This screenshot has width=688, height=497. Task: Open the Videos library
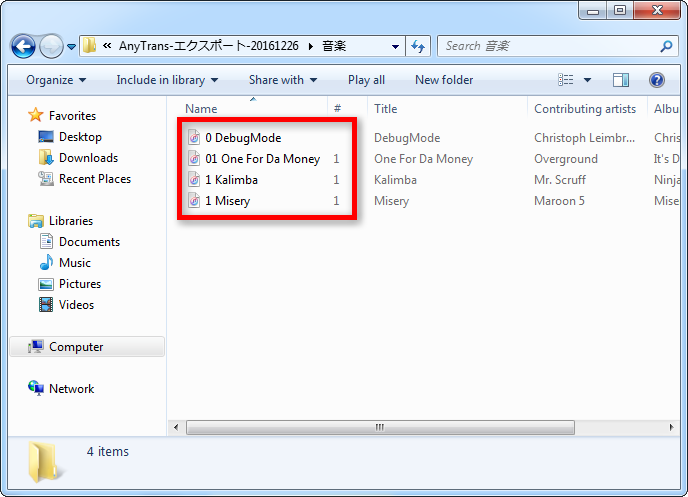[76, 305]
